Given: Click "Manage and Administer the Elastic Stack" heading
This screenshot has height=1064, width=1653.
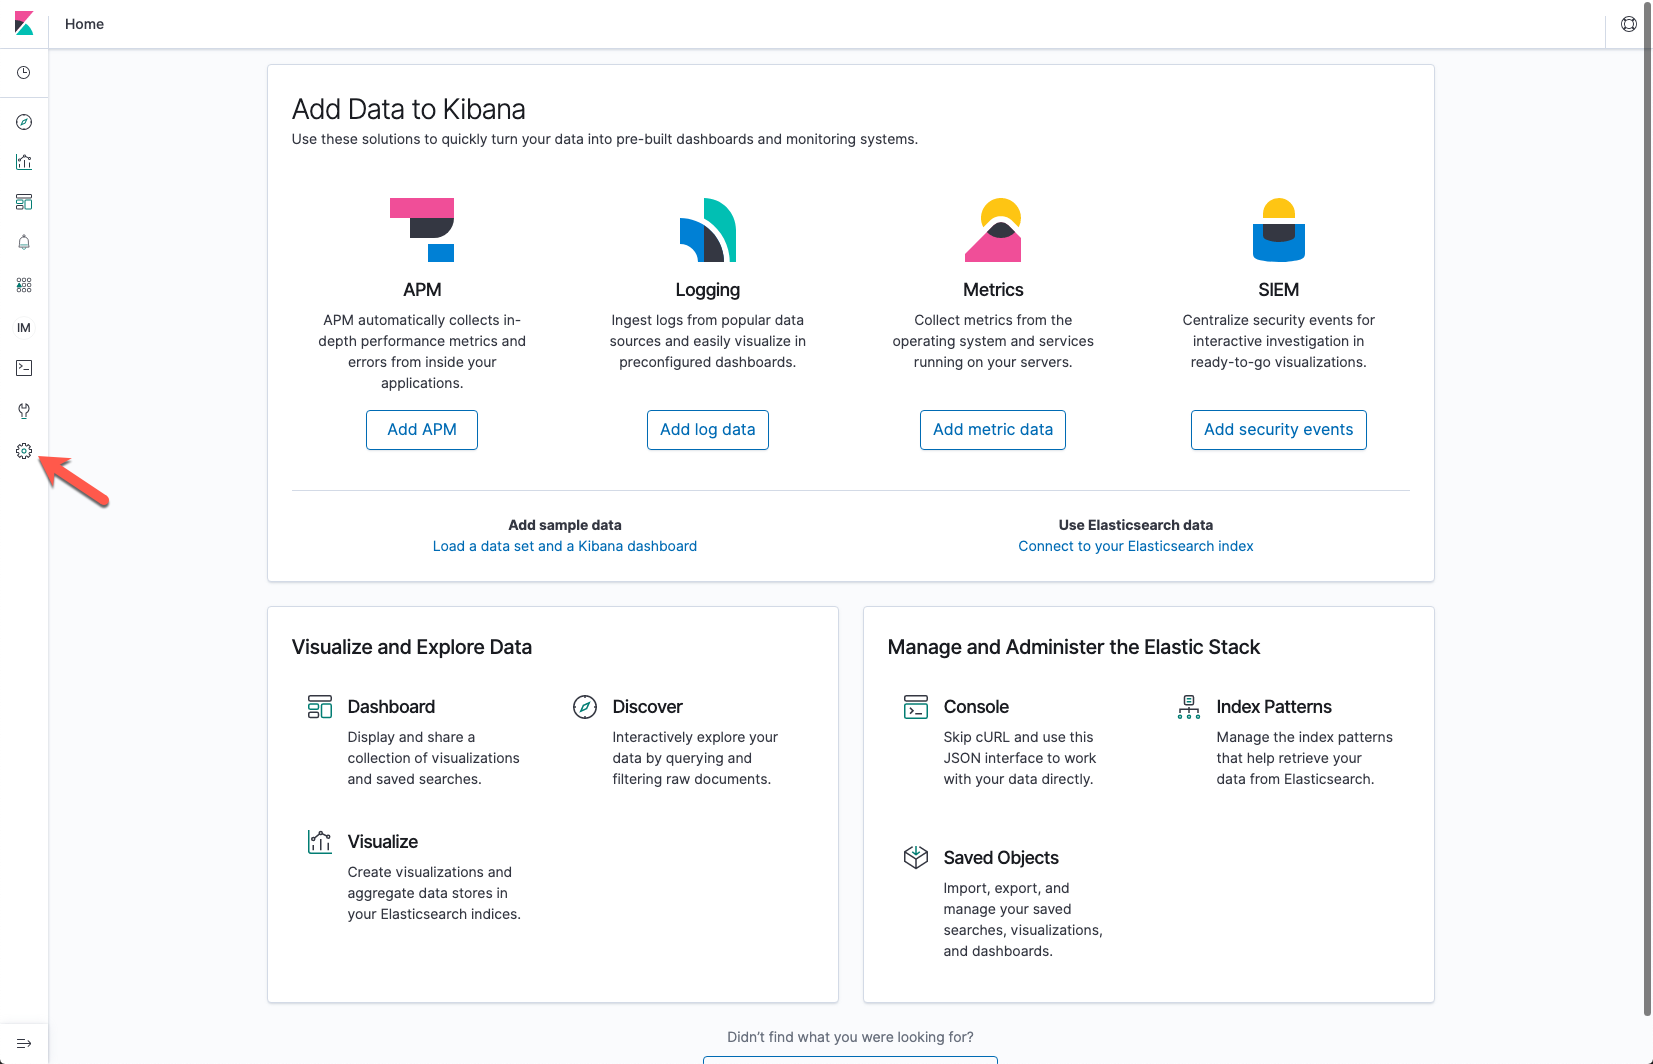Looking at the screenshot, I should click(x=1074, y=647).
